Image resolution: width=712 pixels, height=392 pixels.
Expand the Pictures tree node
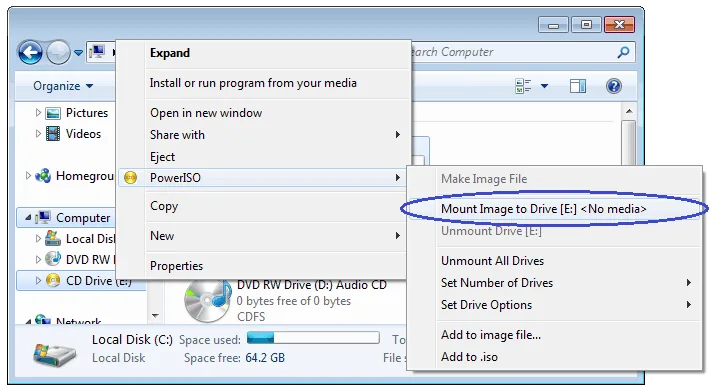click(x=38, y=113)
